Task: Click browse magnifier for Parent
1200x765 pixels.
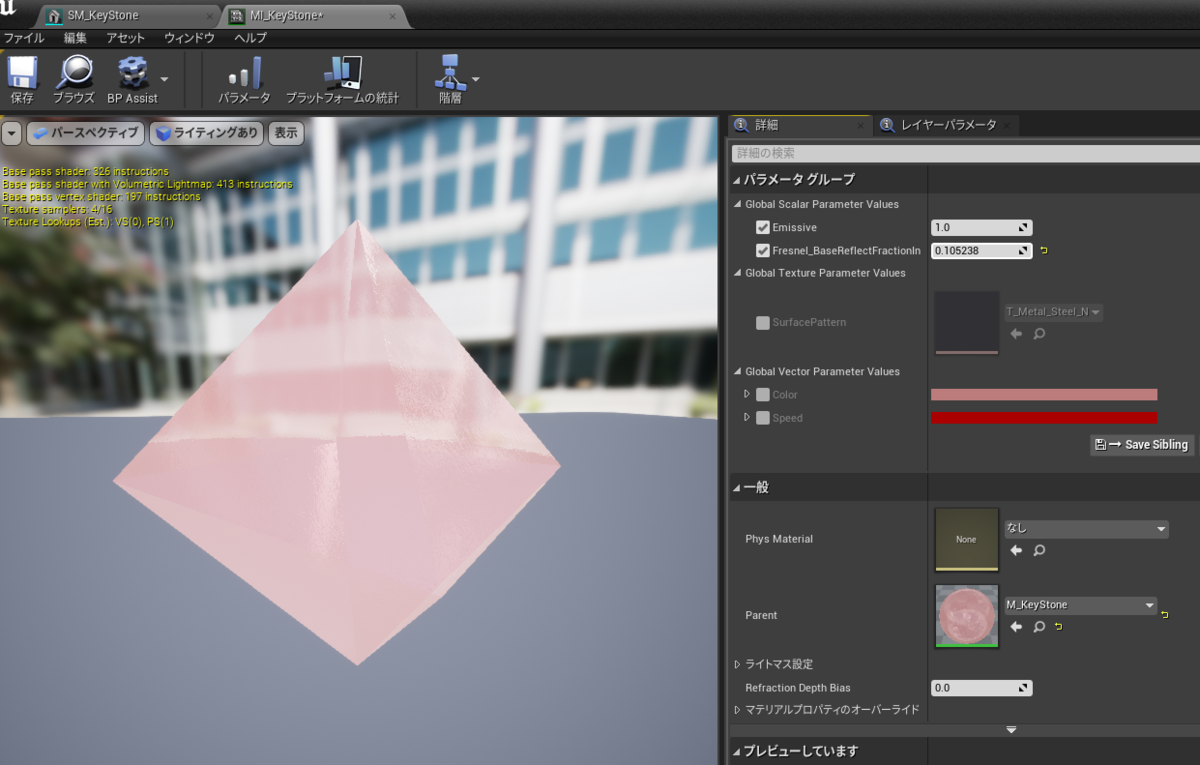Action: coord(1039,627)
